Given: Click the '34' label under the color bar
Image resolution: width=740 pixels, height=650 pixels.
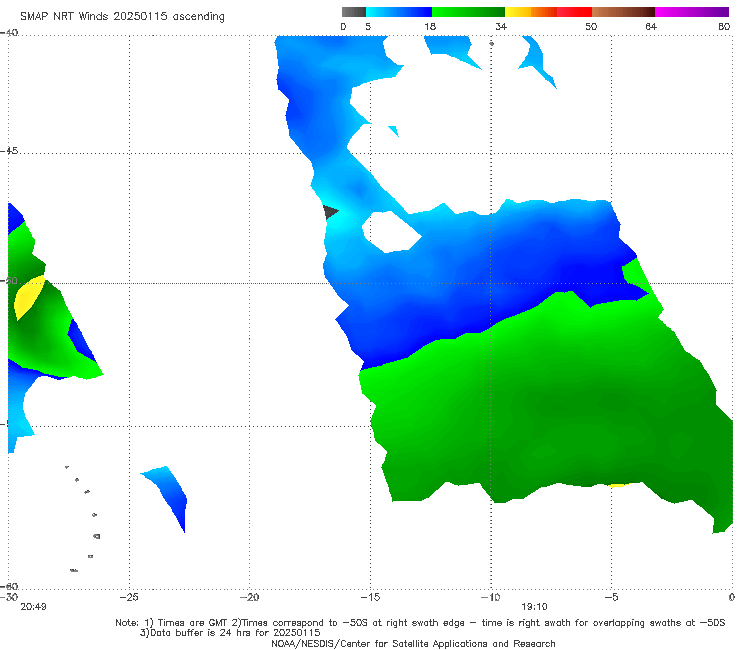Looking at the screenshot, I should [501, 27].
